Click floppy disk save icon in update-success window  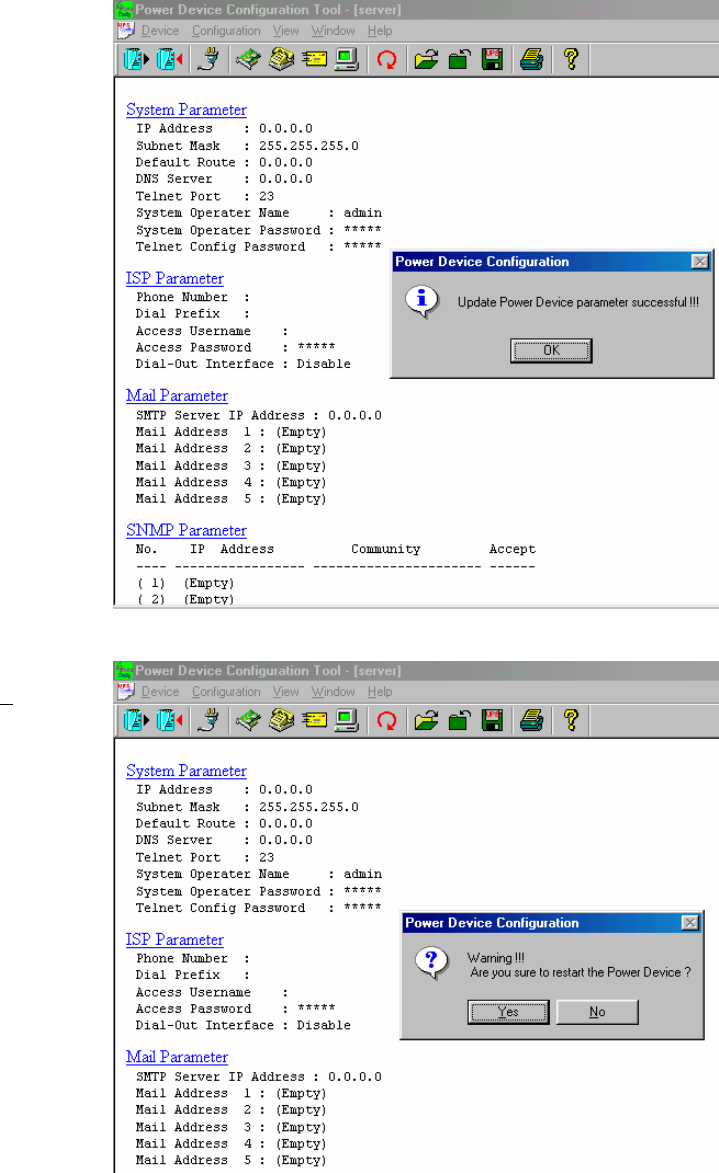(x=492, y=59)
